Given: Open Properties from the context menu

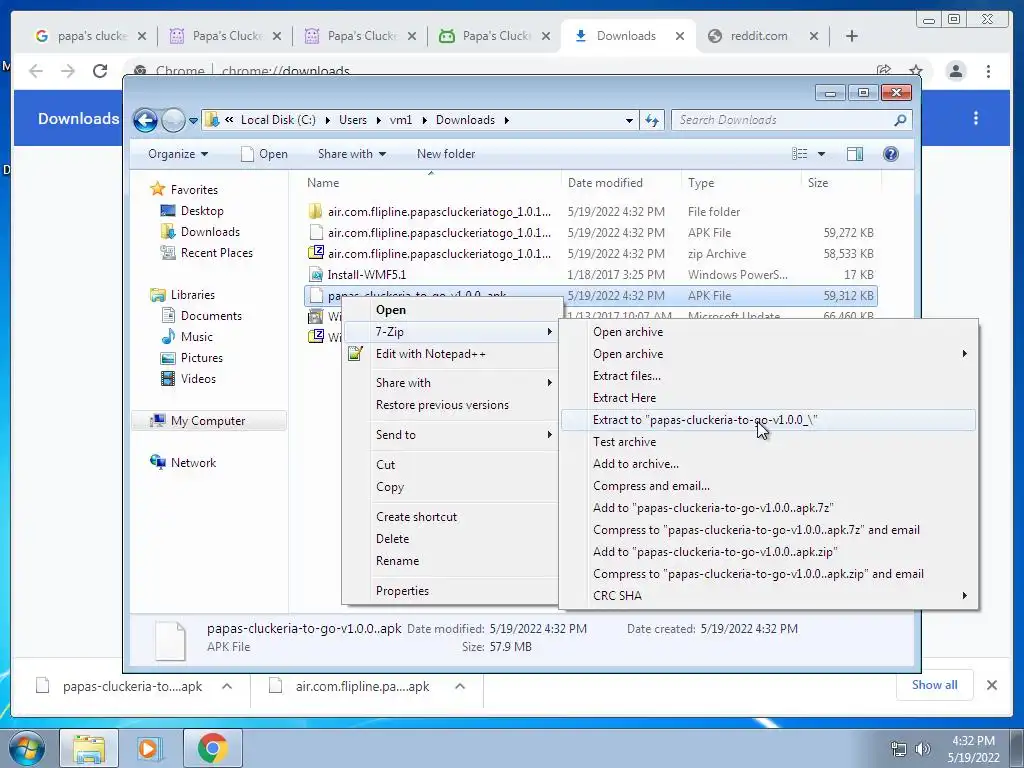Looking at the screenshot, I should [x=450, y=591].
